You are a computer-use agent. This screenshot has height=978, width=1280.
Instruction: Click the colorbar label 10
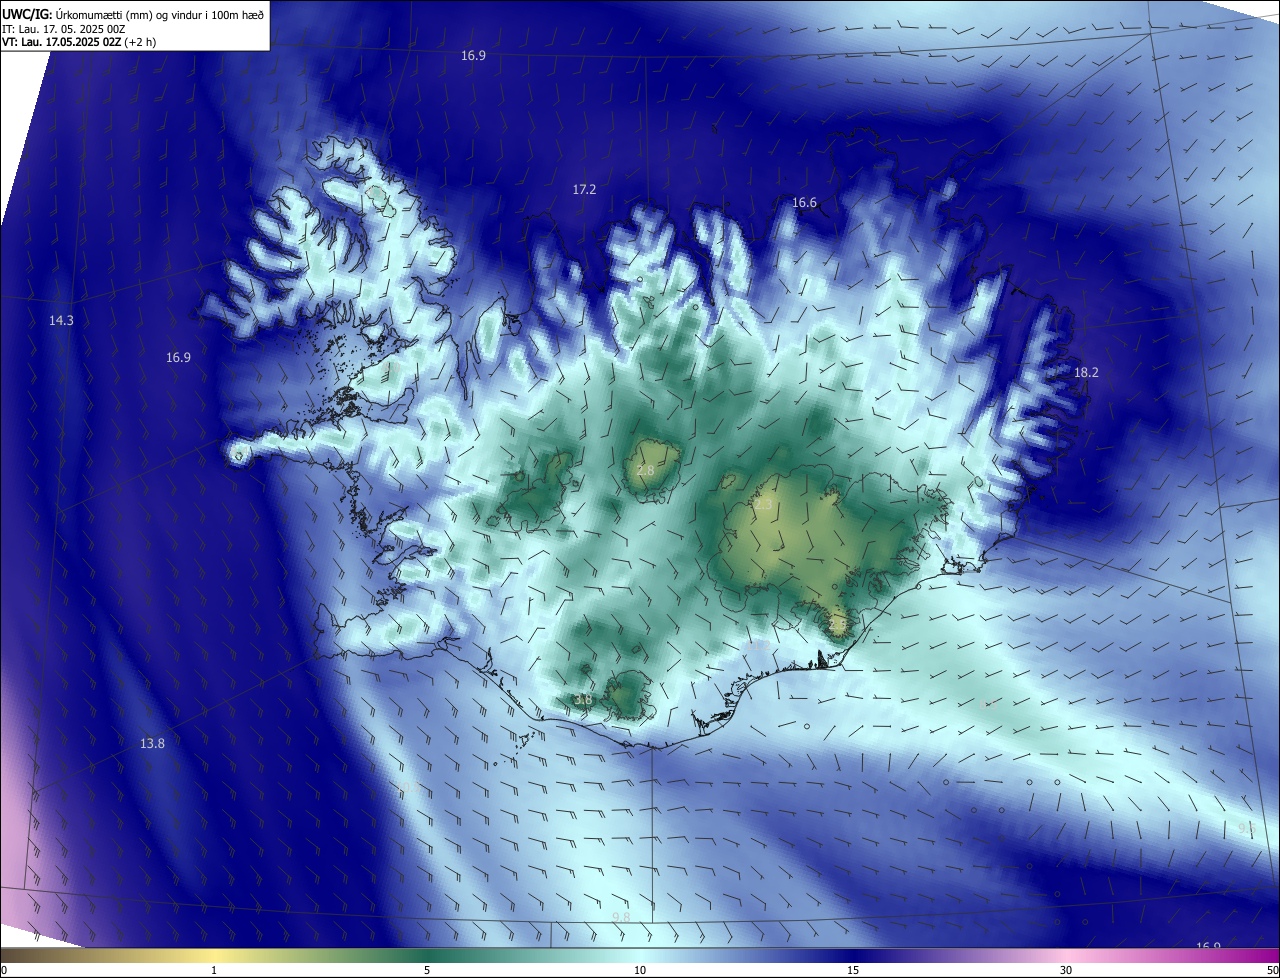(640, 970)
